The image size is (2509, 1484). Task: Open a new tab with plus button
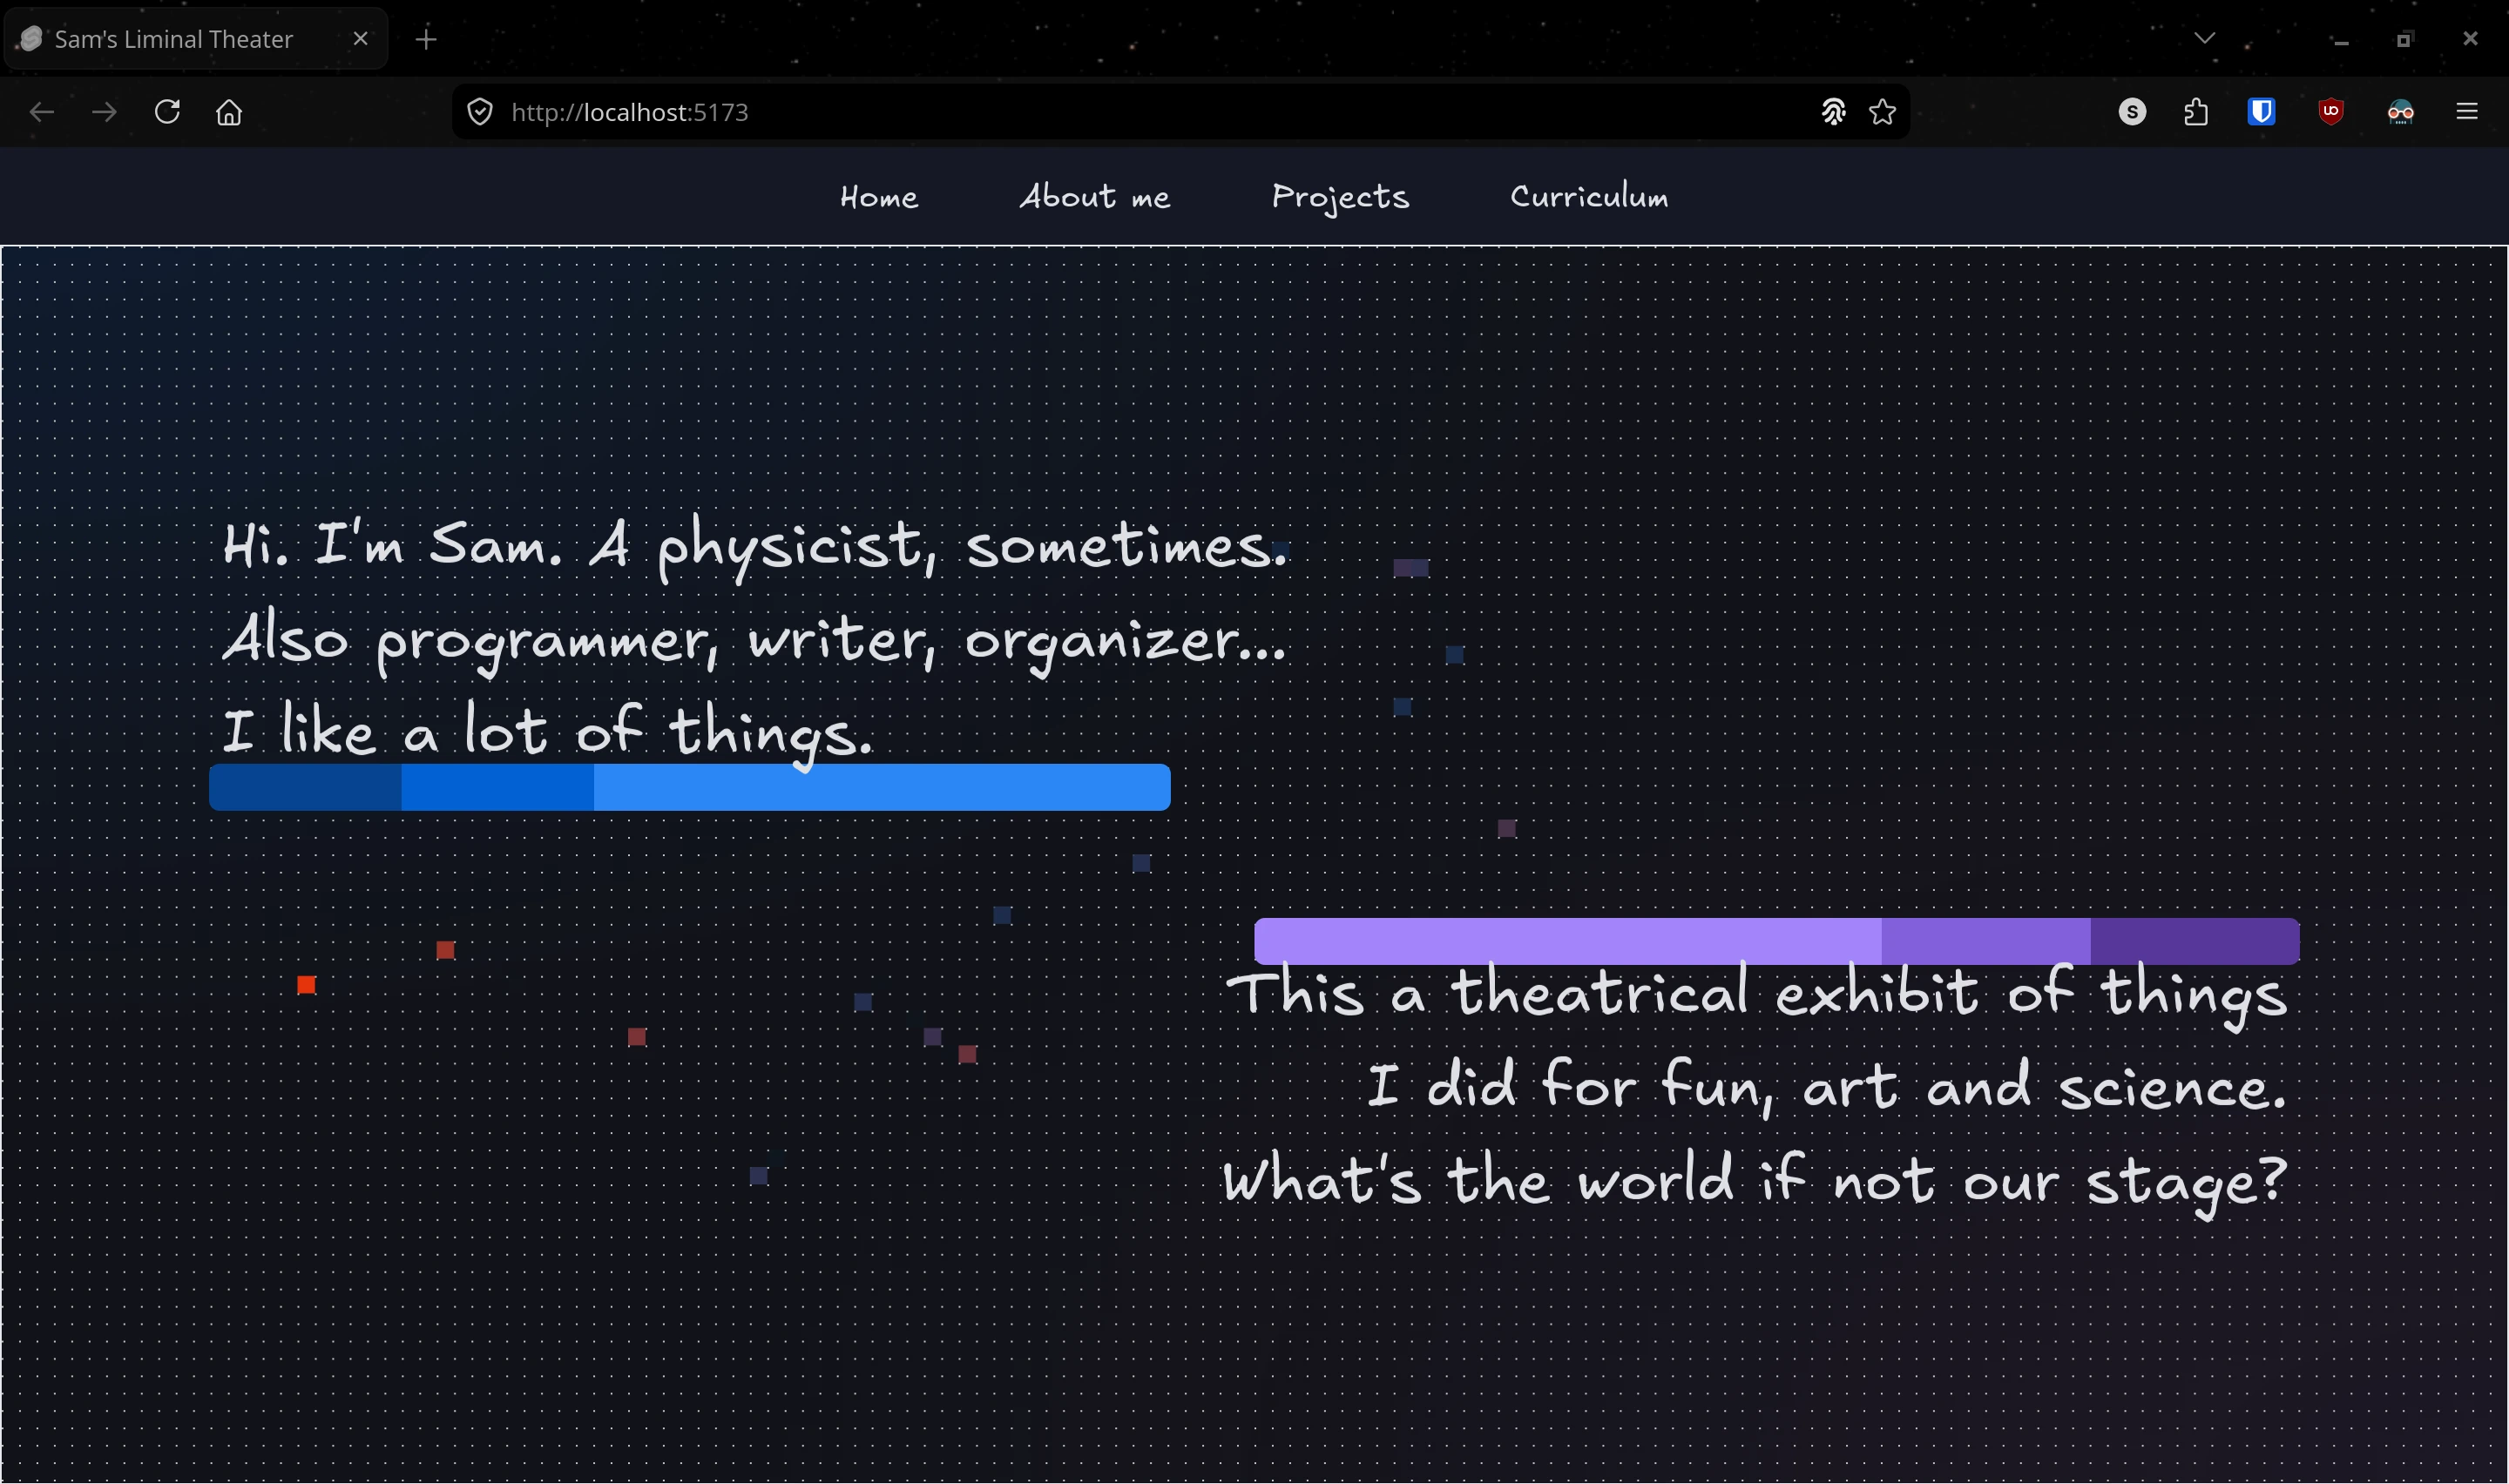[x=426, y=39]
